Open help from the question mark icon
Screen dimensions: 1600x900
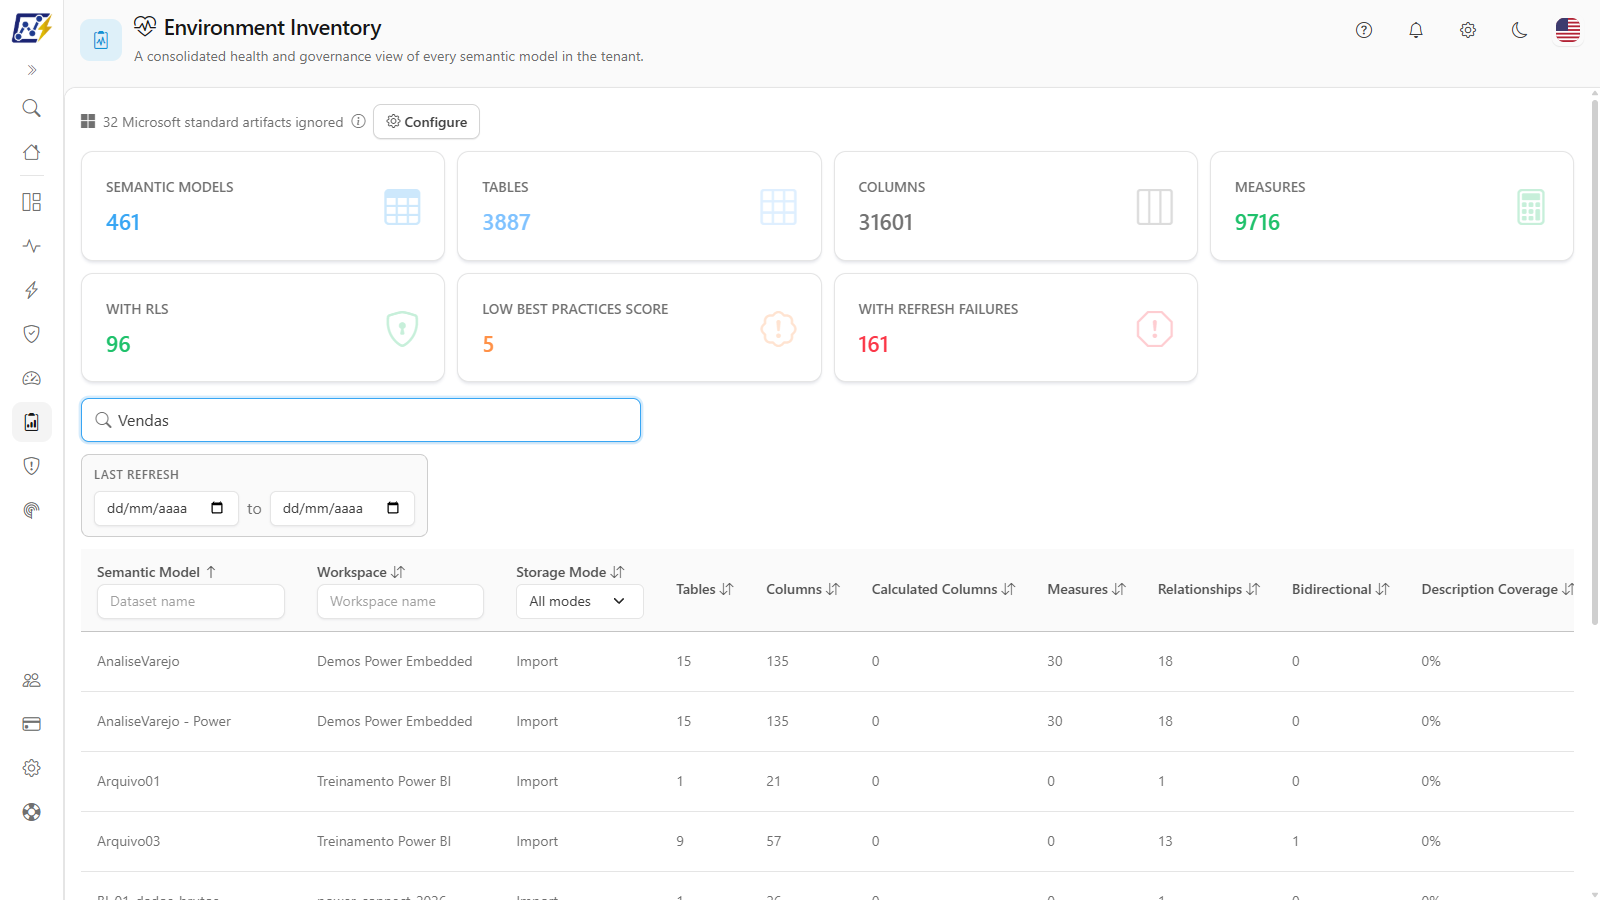[1364, 30]
